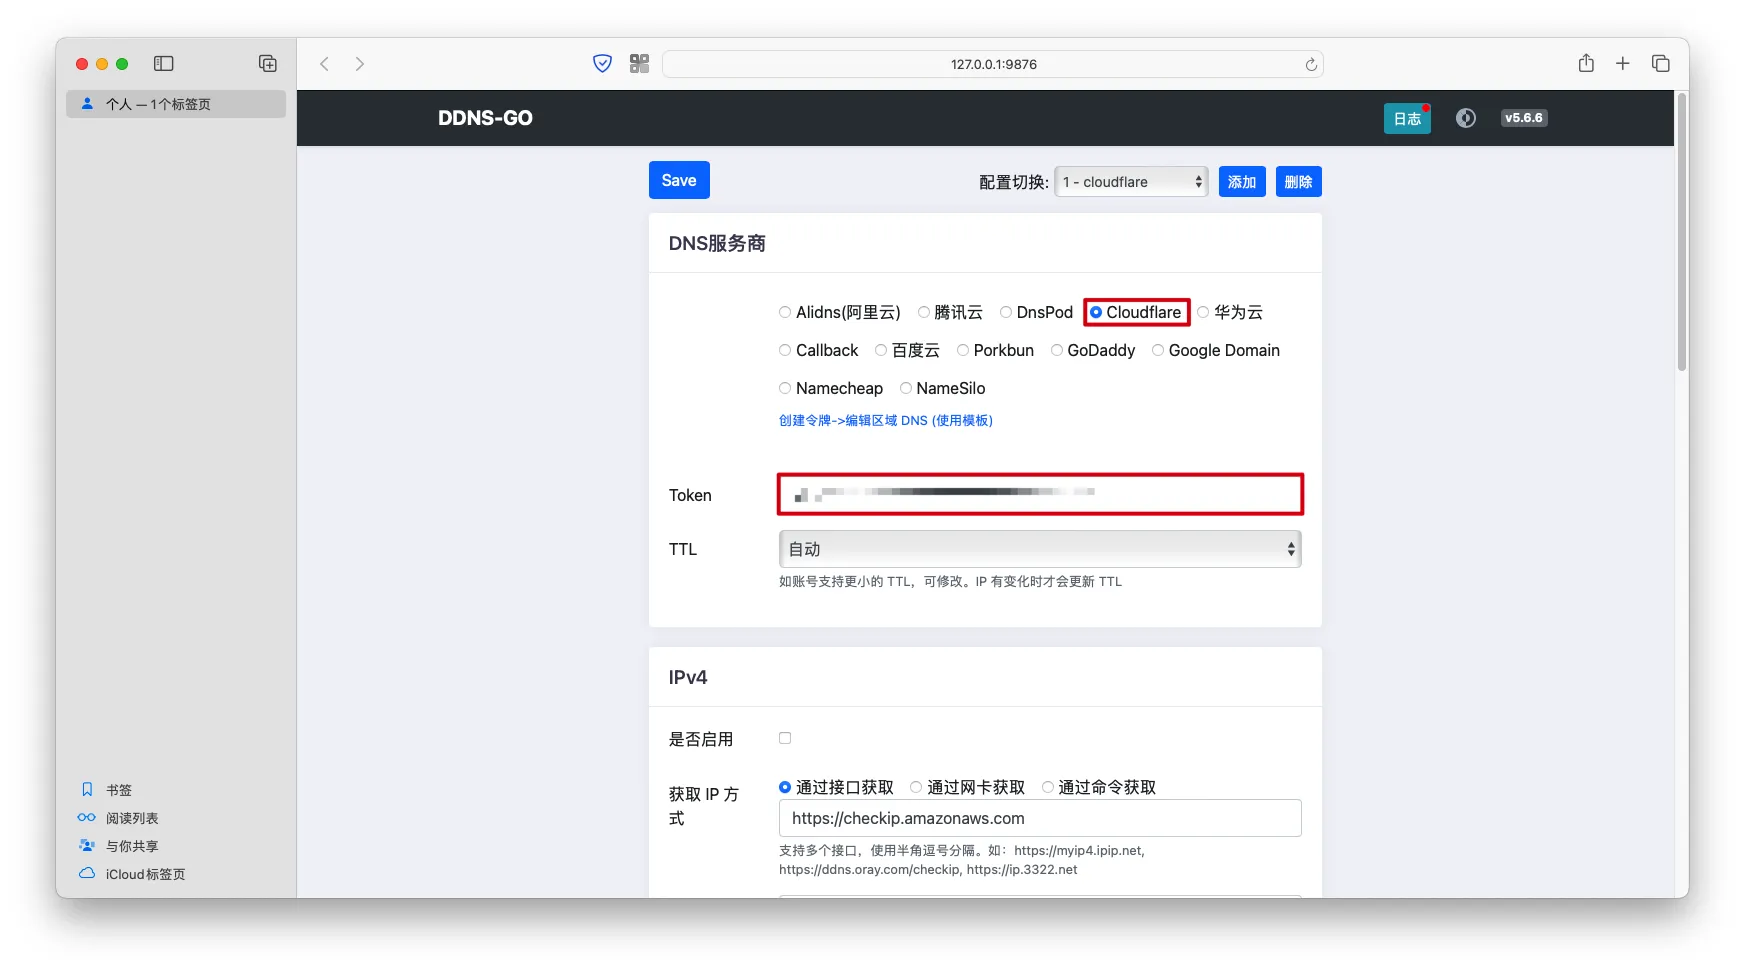Enable the IPv4 是否启用 checkbox
1745x972 pixels.
click(785, 738)
